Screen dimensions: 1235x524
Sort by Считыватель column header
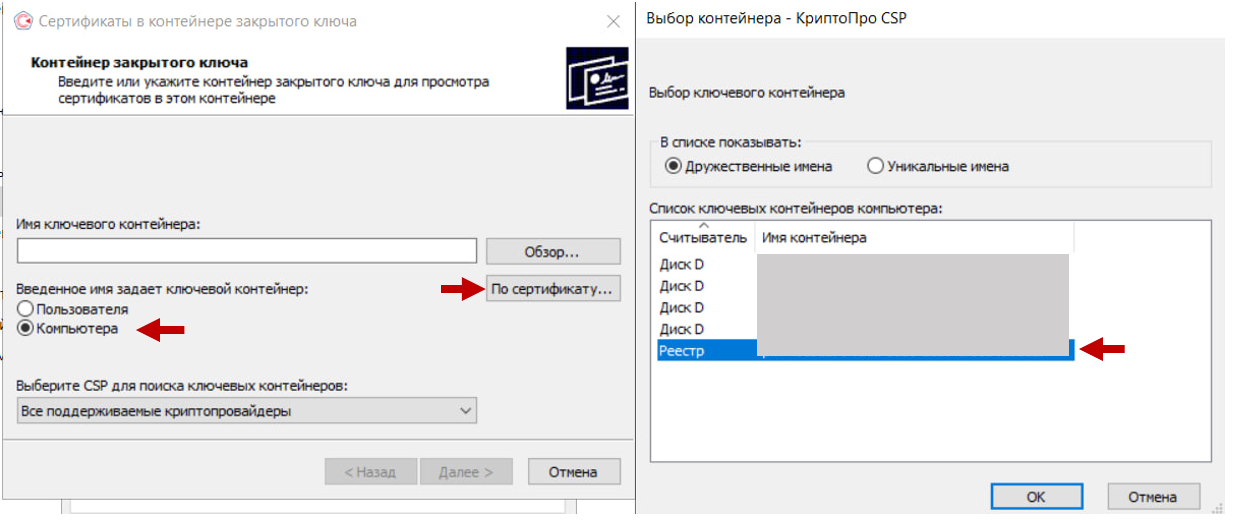tap(702, 237)
